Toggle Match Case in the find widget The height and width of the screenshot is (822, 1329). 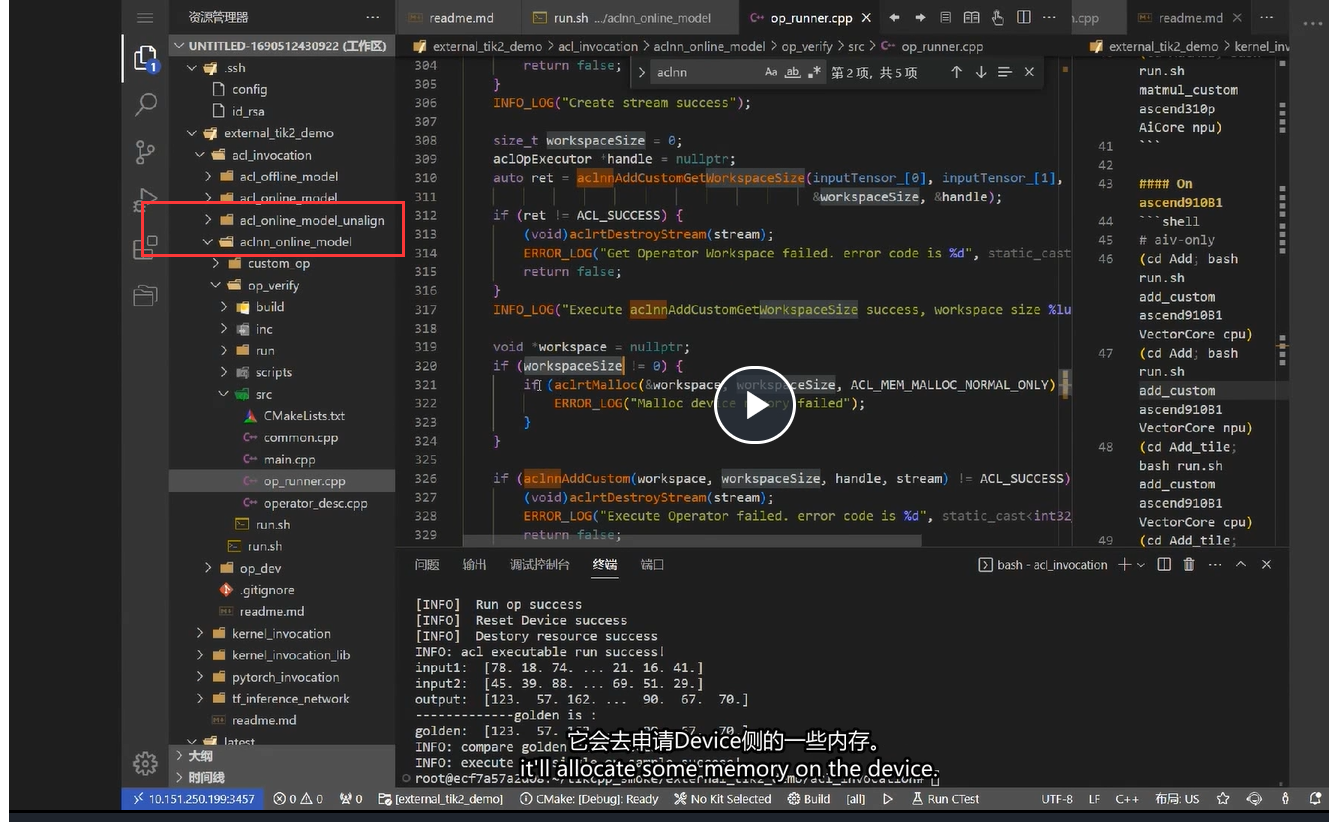point(771,72)
